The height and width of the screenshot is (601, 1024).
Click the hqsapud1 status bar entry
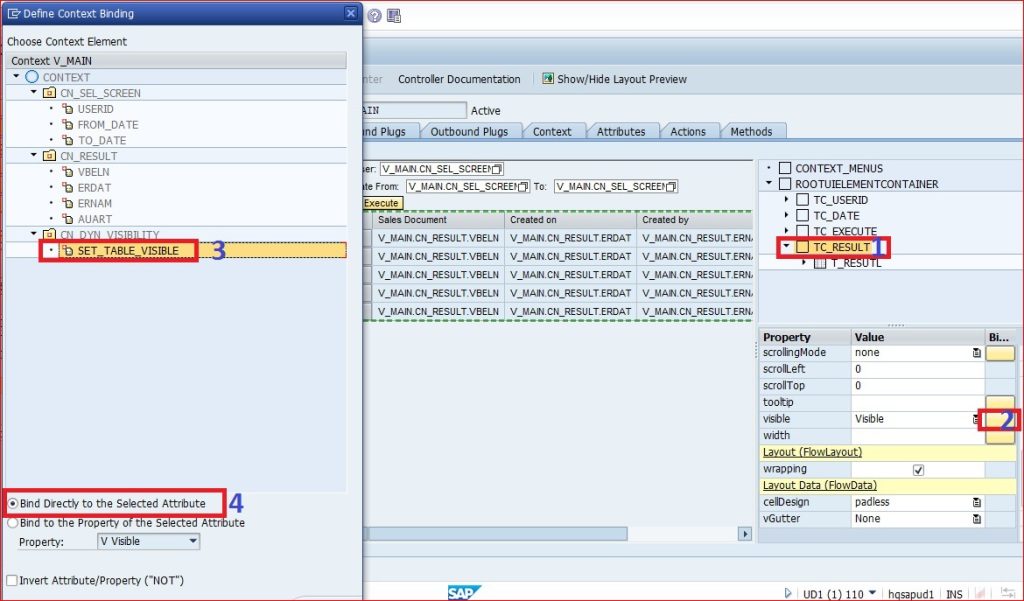click(910, 594)
